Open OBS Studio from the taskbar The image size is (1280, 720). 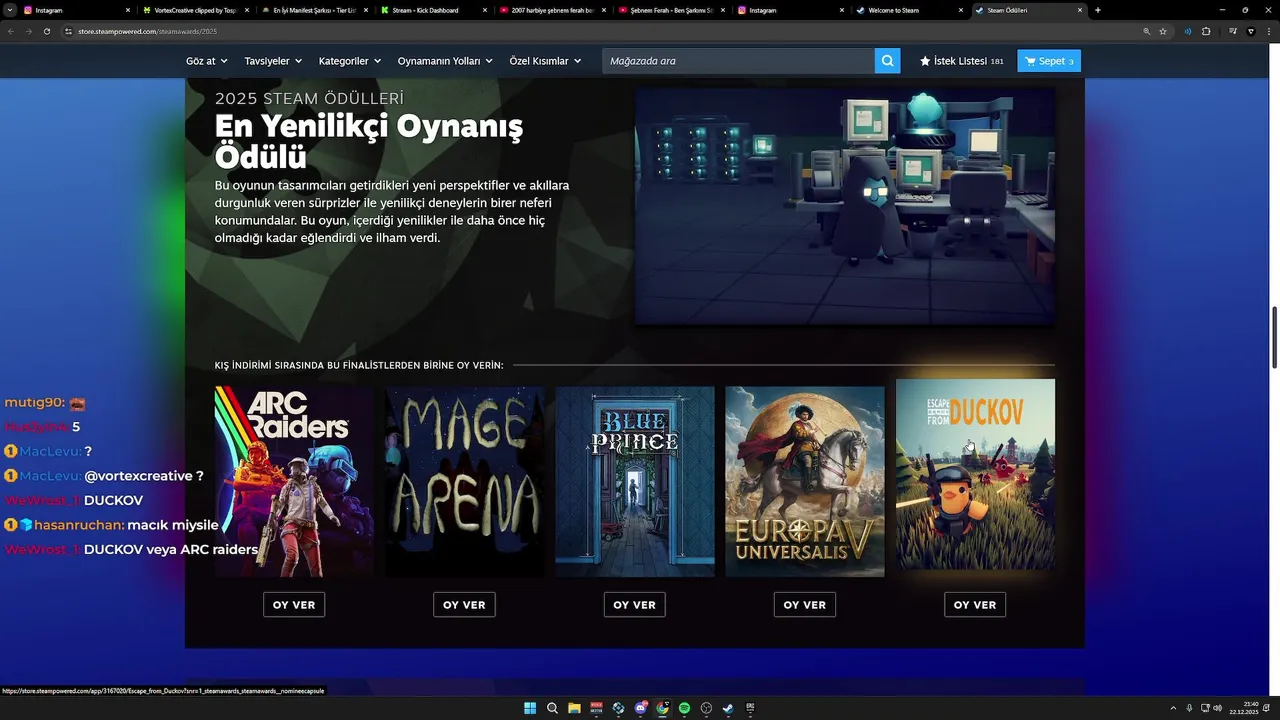click(706, 708)
